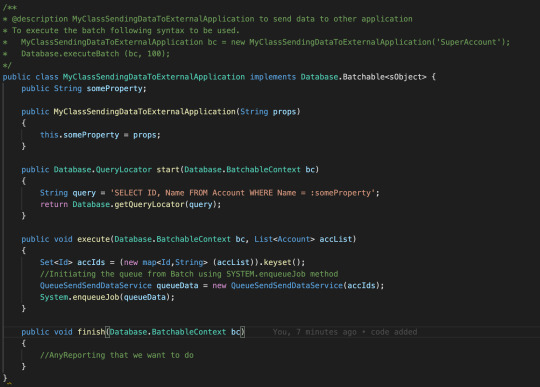540x387 pixels.
Task: Click the 'Database.executeBatch (bc, 100);' comment line
Action: click(95, 54)
